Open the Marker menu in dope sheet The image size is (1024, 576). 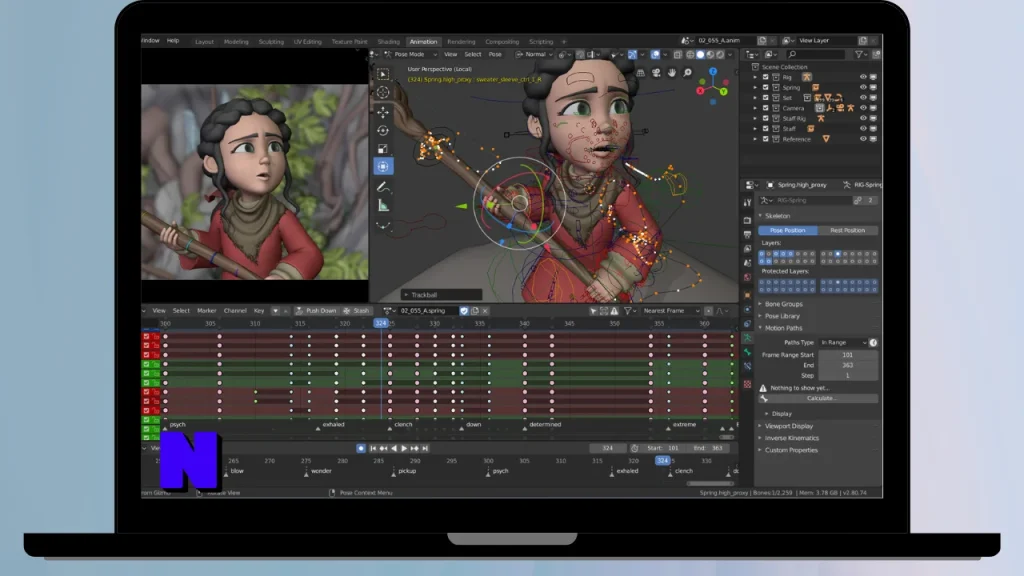[206, 311]
